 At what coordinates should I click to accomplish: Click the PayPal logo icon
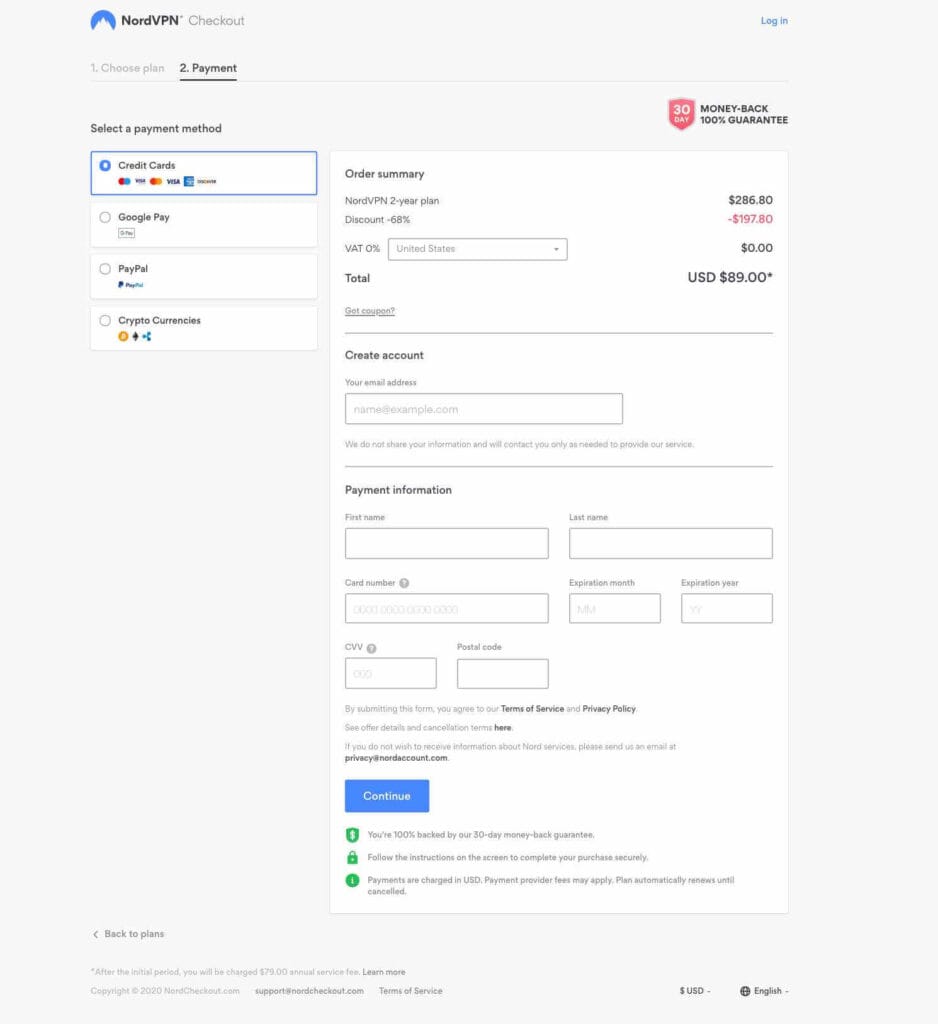click(131, 285)
